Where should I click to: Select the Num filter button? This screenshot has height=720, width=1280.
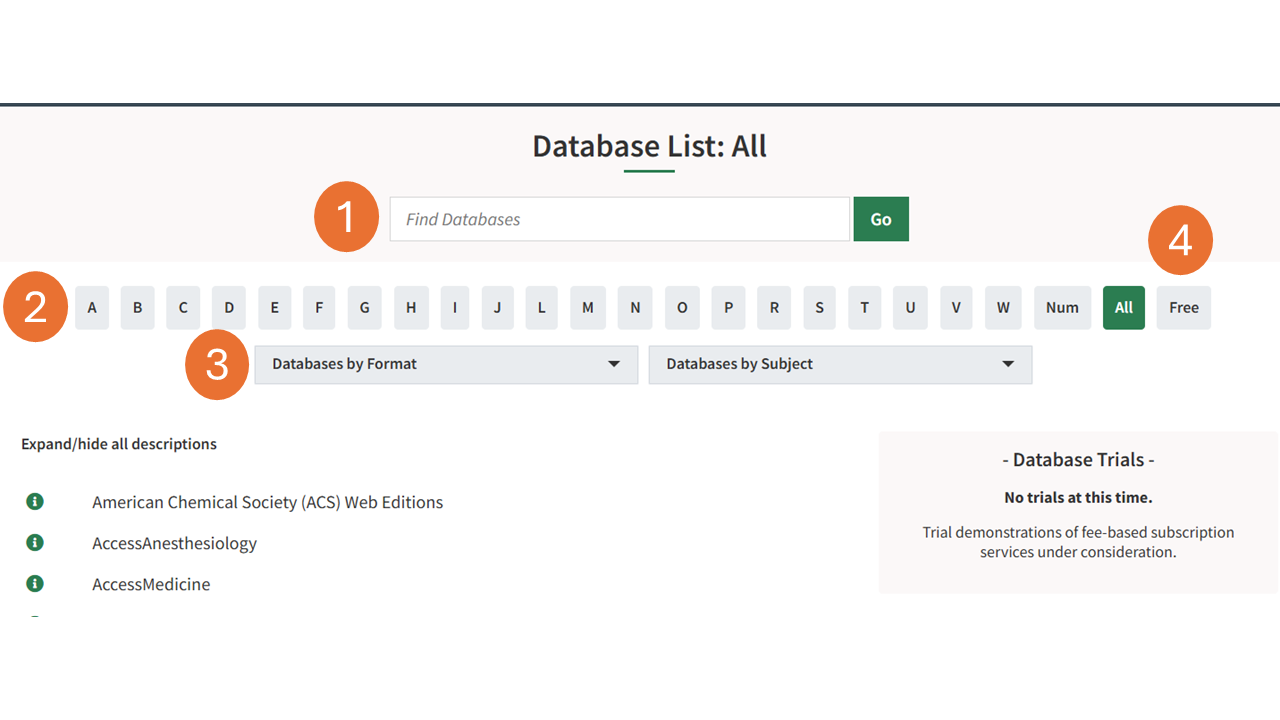tap(1062, 308)
